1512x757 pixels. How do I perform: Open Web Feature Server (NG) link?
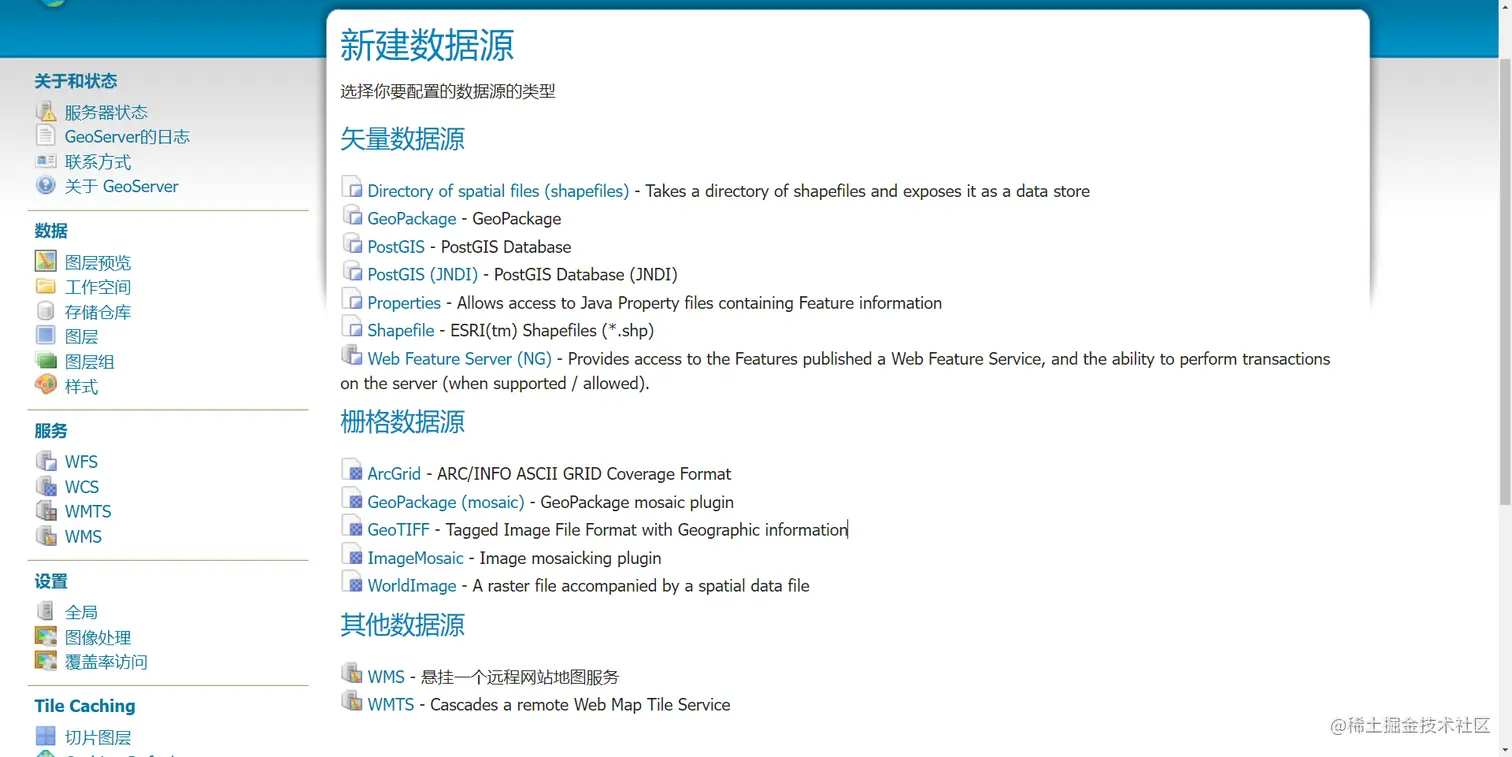(x=459, y=359)
